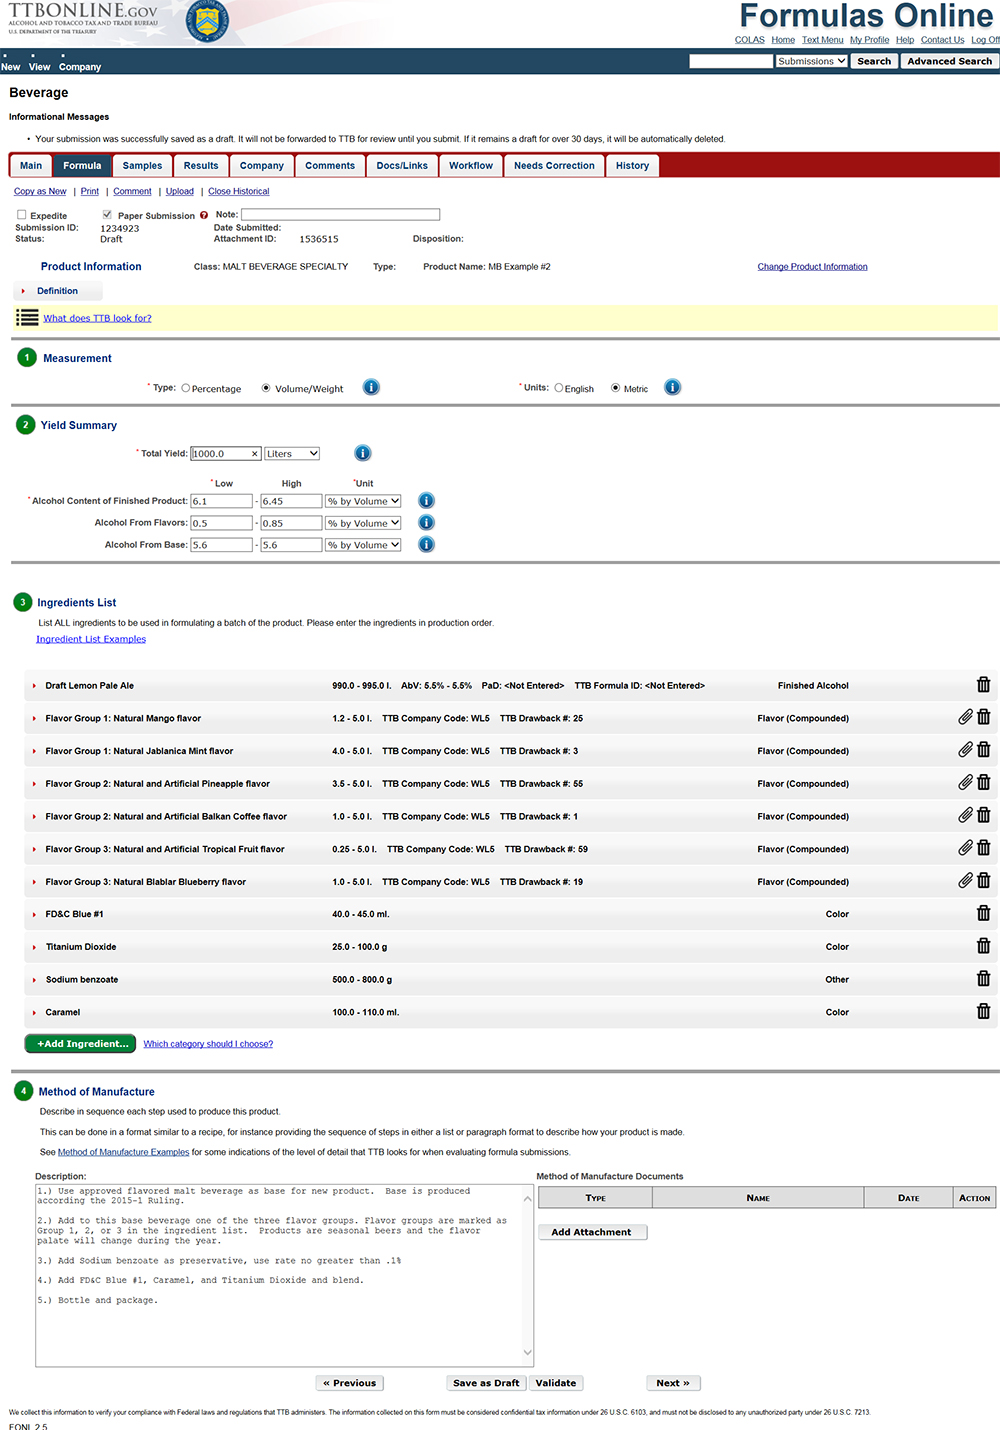This screenshot has height=1430, width=1000.
Task: Open unit dropdown for Alcohol From Base
Action: point(363,545)
